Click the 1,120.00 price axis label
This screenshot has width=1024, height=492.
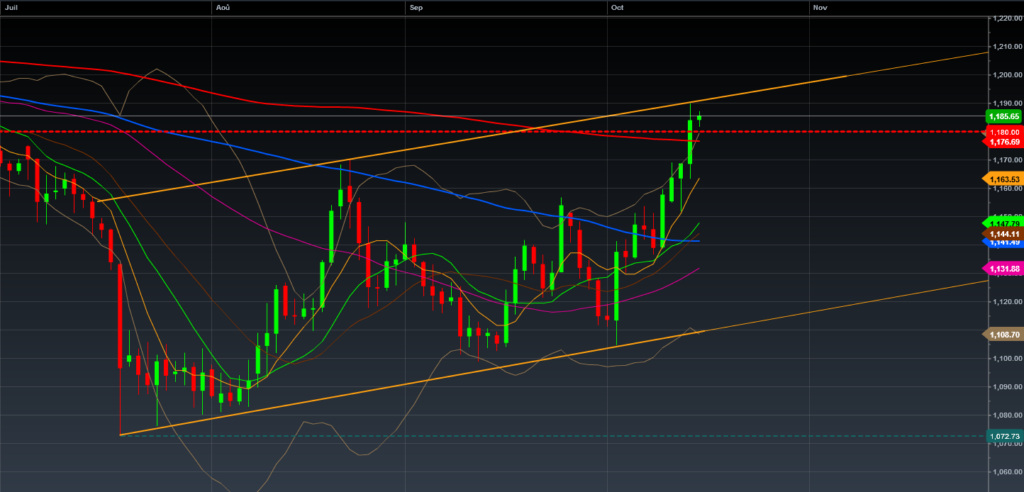1006,302
